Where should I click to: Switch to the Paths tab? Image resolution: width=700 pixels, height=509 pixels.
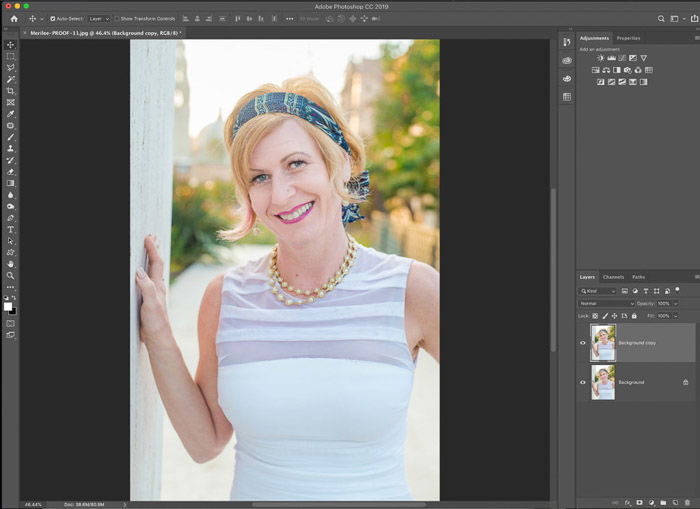(x=638, y=277)
